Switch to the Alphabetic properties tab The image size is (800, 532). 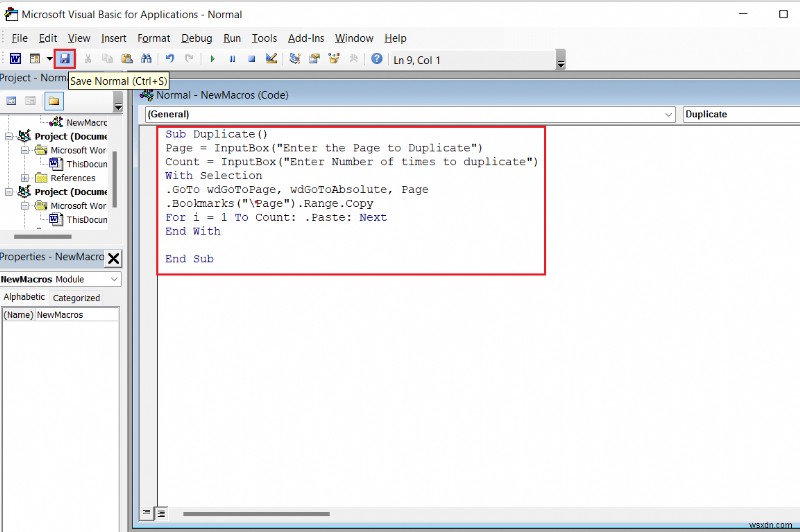pos(24,297)
